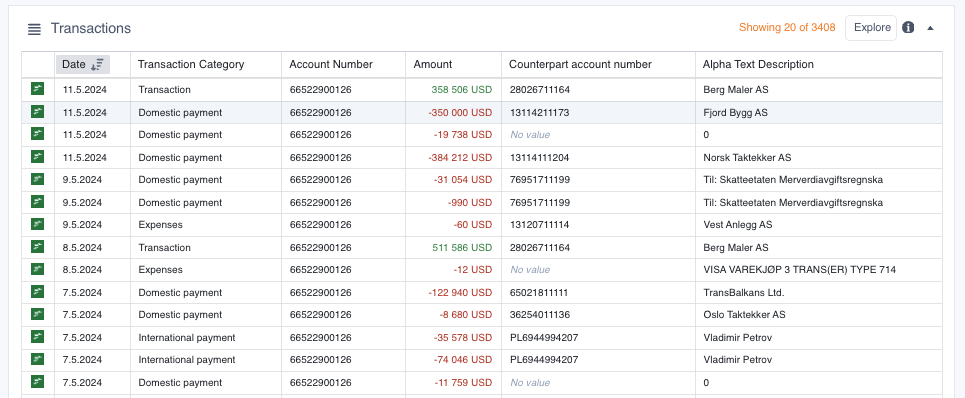965x398 pixels.
Task: Click Domestic payment on the -350 000 USD row
Action: point(180,113)
